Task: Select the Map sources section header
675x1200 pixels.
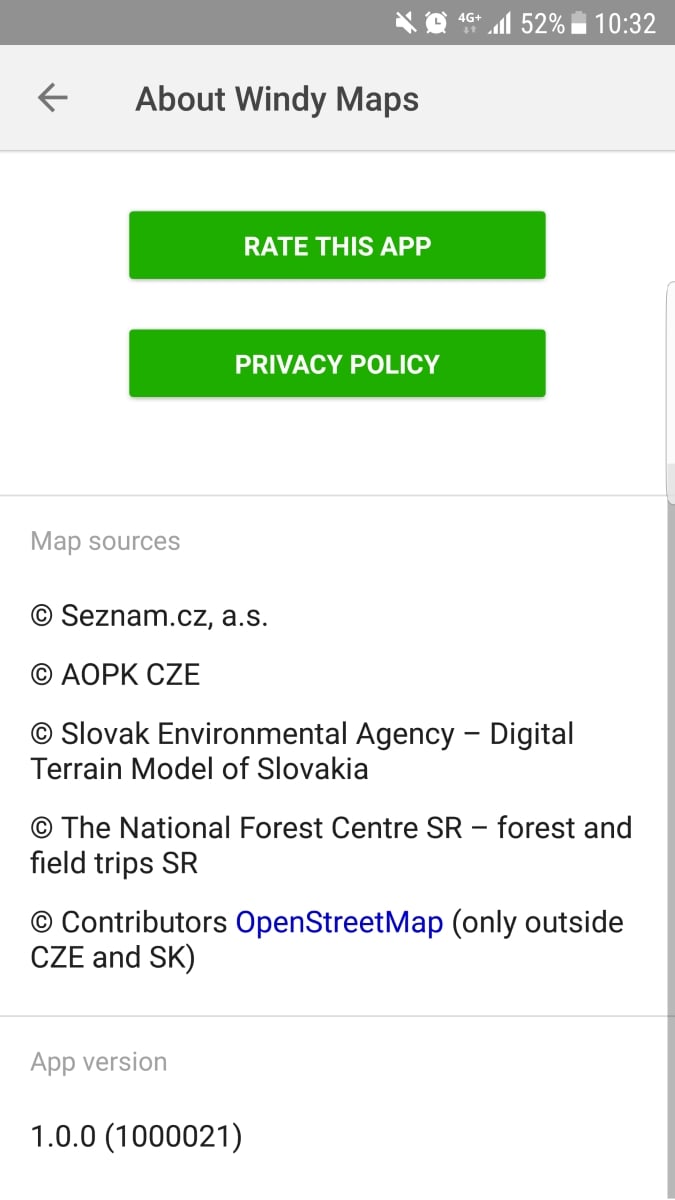Action: (x=105, y=540)
